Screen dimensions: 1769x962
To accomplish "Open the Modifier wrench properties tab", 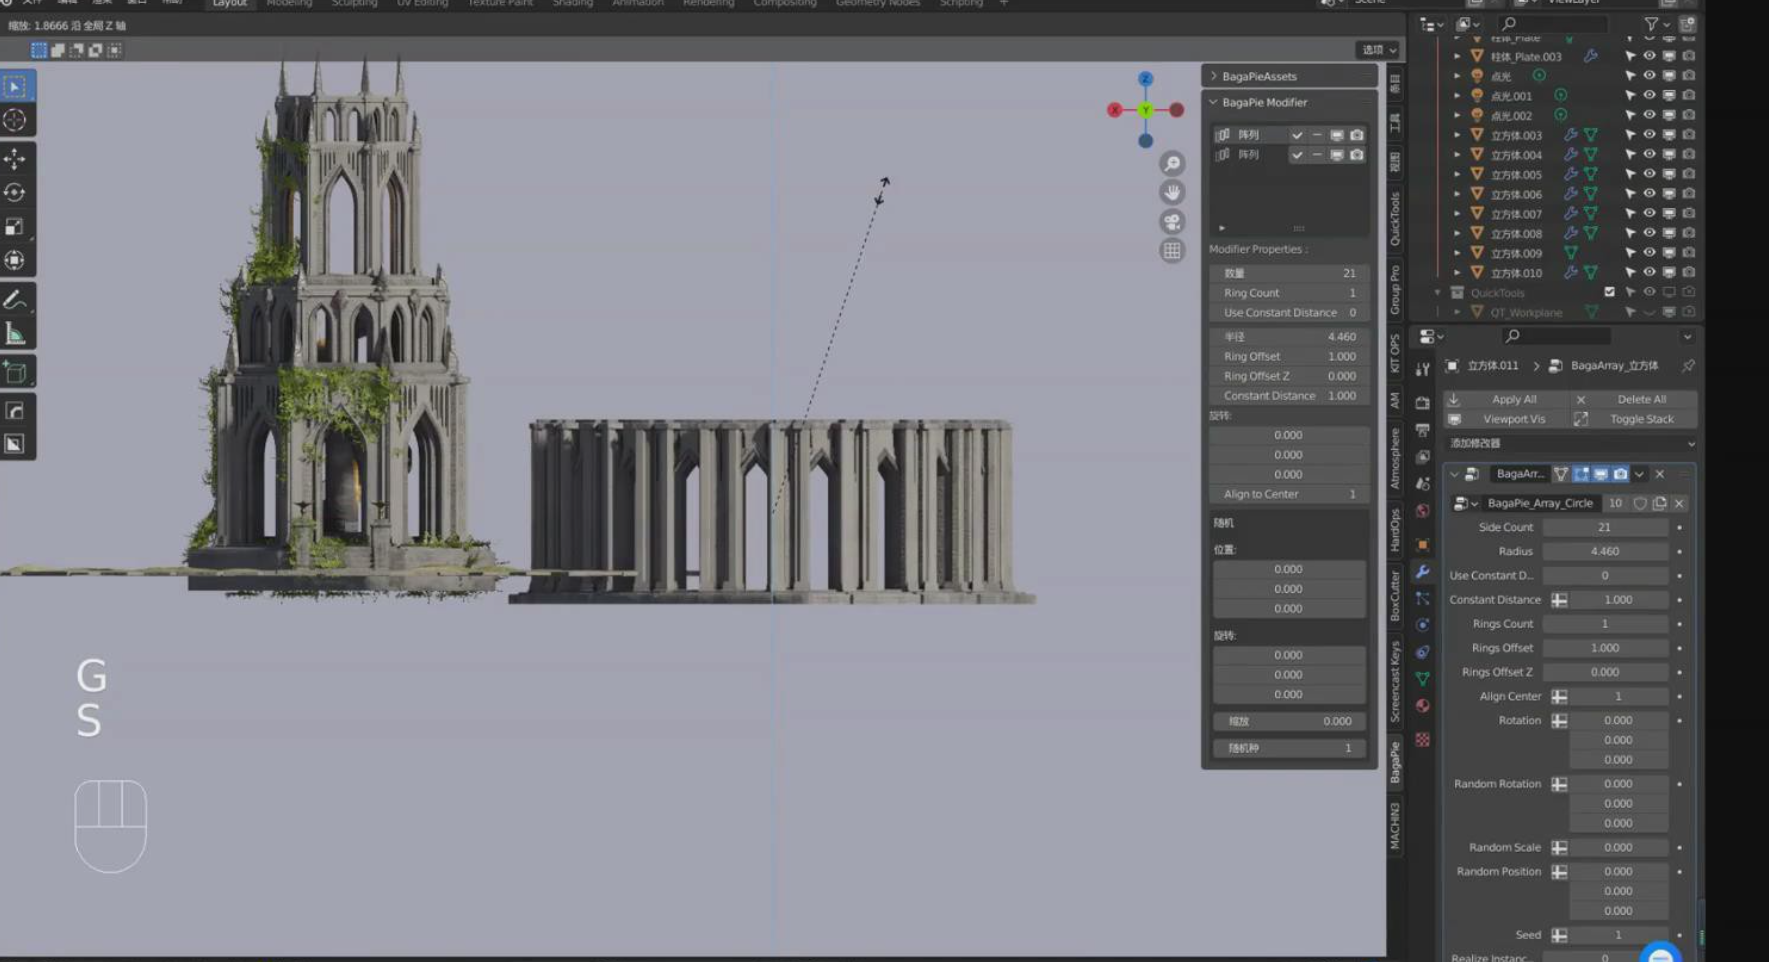I will [x=1423, y=572].
